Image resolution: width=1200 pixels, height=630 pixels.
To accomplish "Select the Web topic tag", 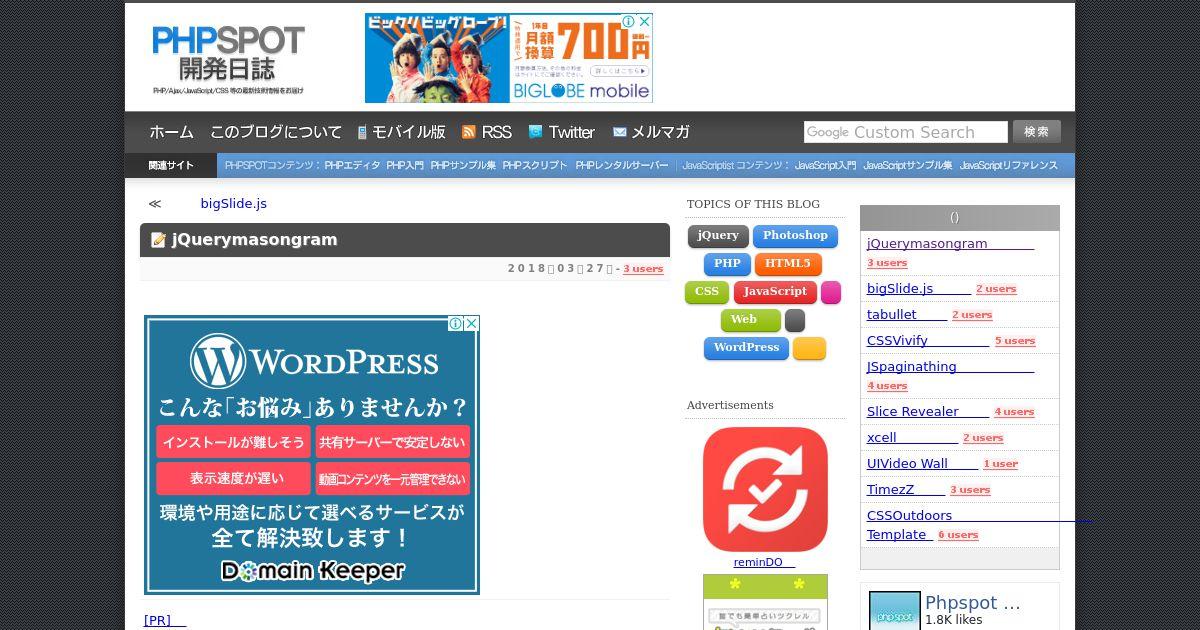I will pos(751,320).
